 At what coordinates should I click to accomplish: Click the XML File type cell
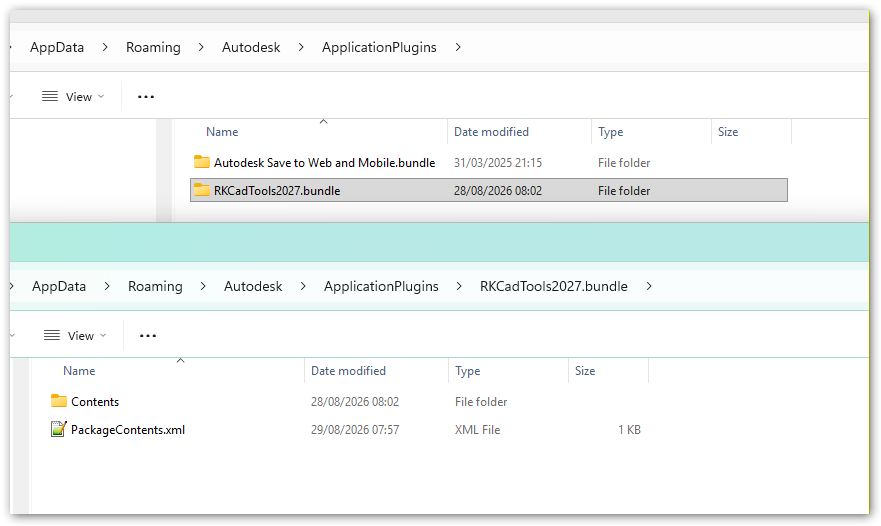coord(478,430)
